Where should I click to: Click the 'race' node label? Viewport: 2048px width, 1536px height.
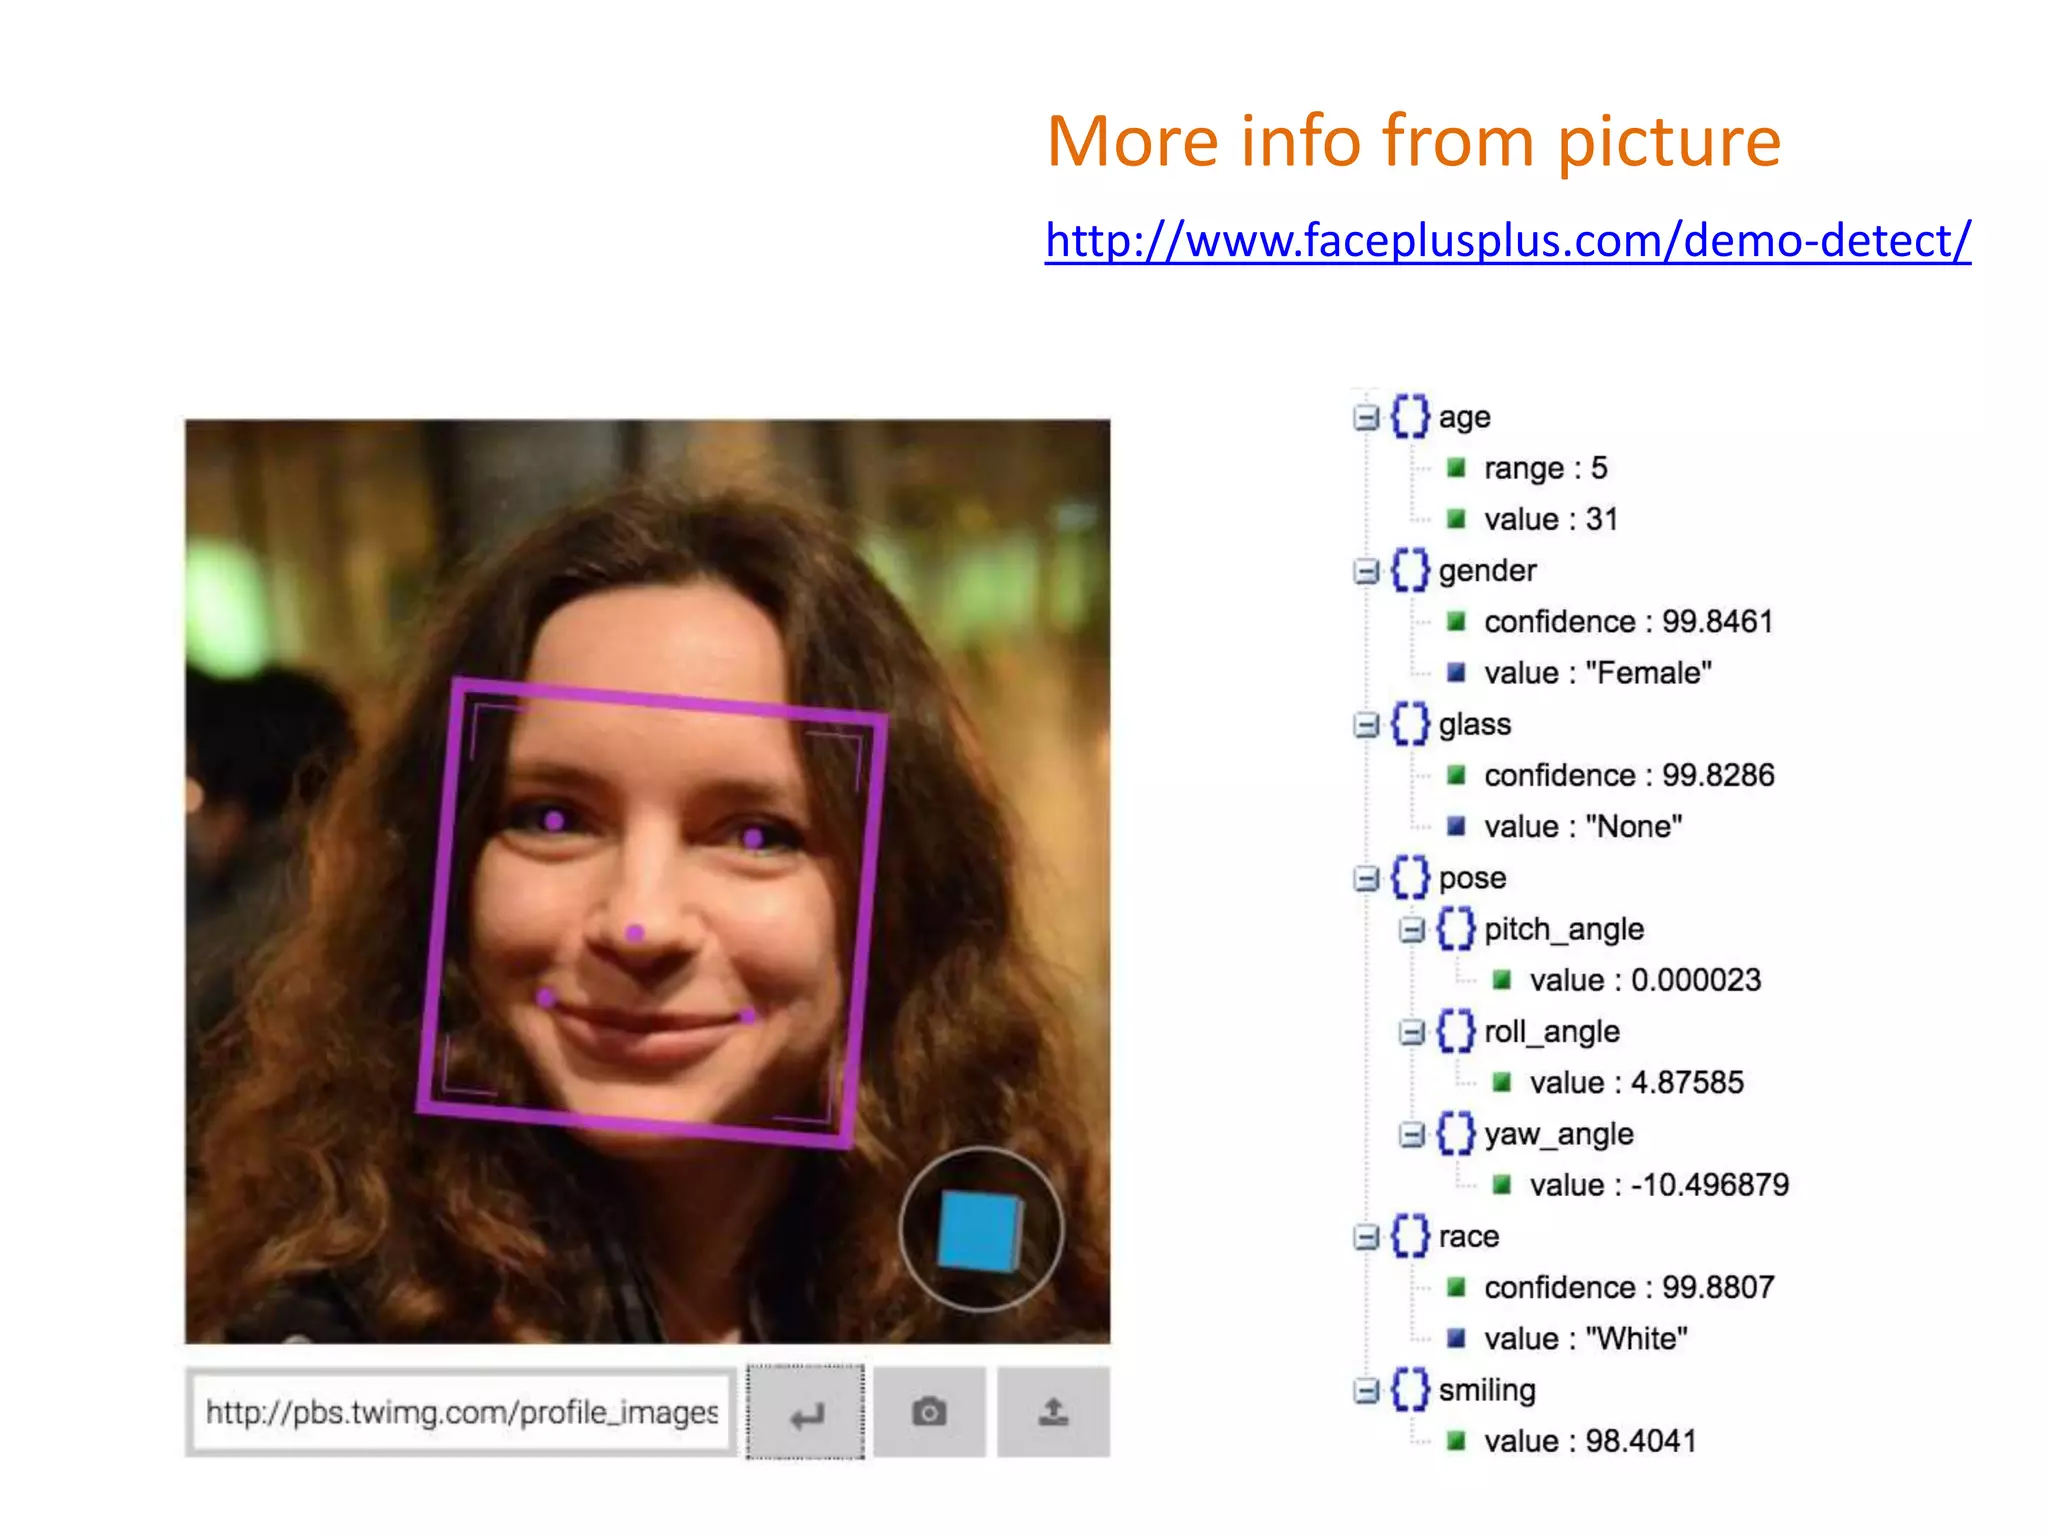tap(1468, 1237)
